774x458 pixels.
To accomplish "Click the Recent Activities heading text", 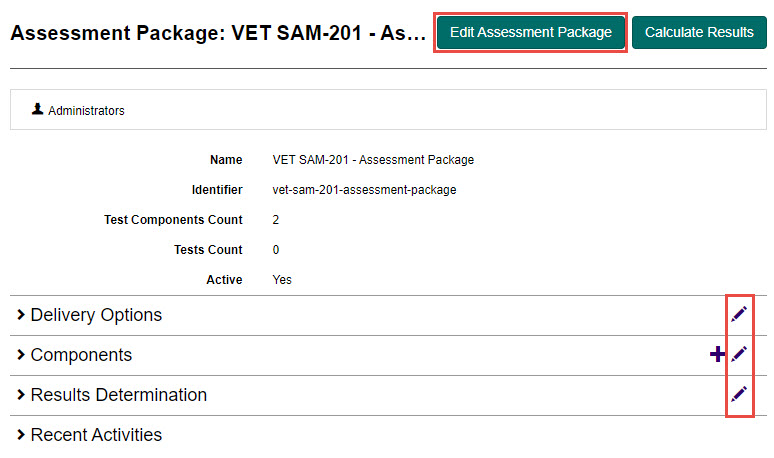I will [96, 435].
